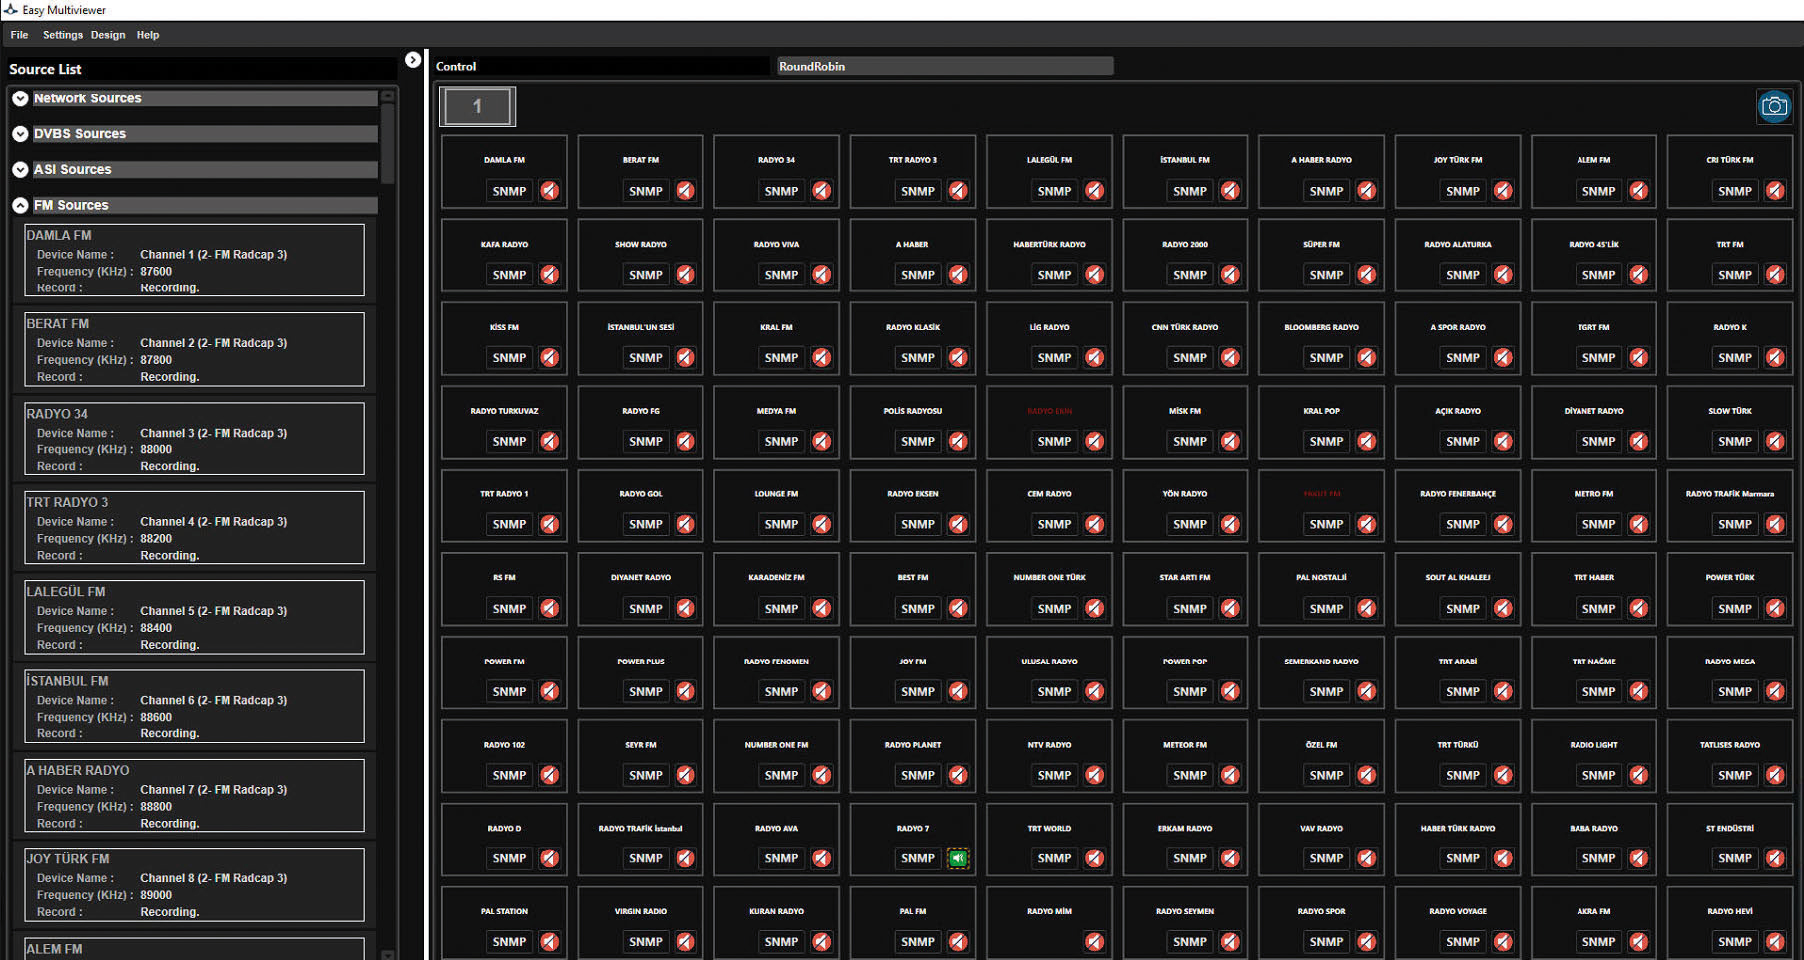The height and width of the screenshot is (960, 1804).
Task: Click speaker icon on SHOW RADYO tile
Action: pos(686,274)
